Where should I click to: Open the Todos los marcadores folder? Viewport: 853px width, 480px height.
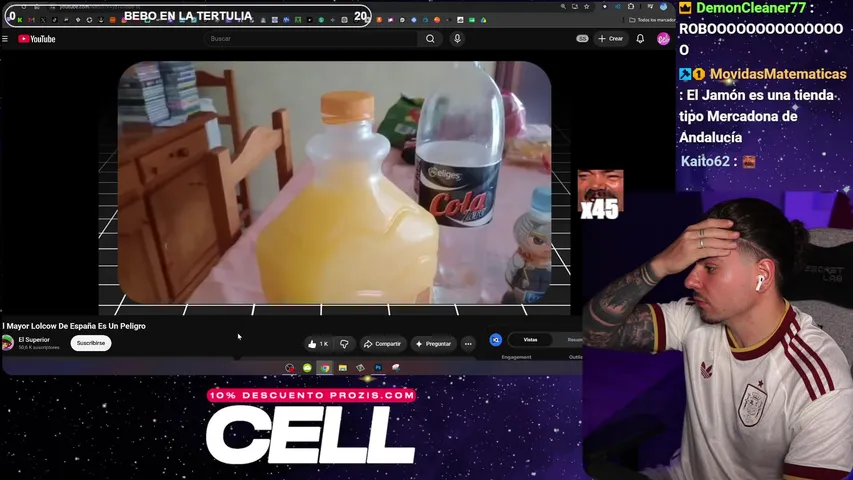652,20
